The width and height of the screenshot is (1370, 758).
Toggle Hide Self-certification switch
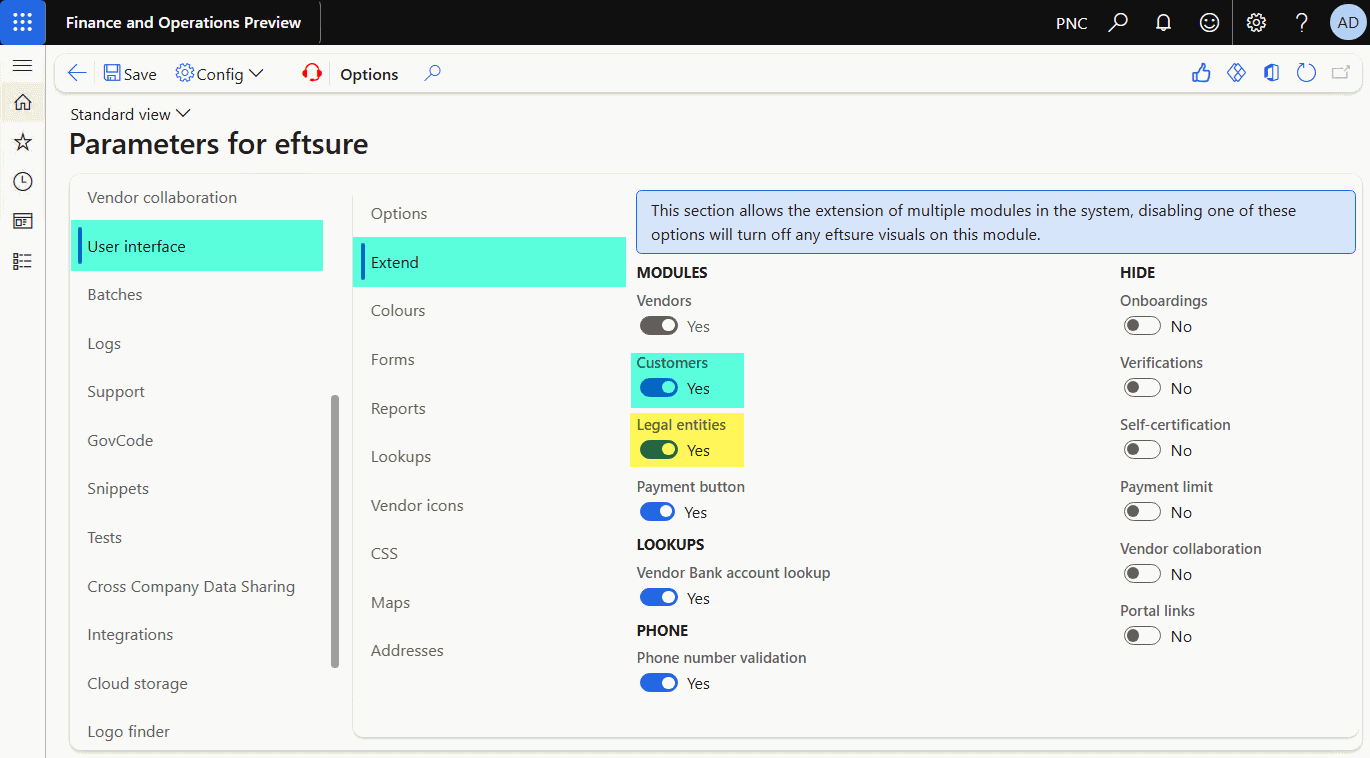tap(1143, 450)
